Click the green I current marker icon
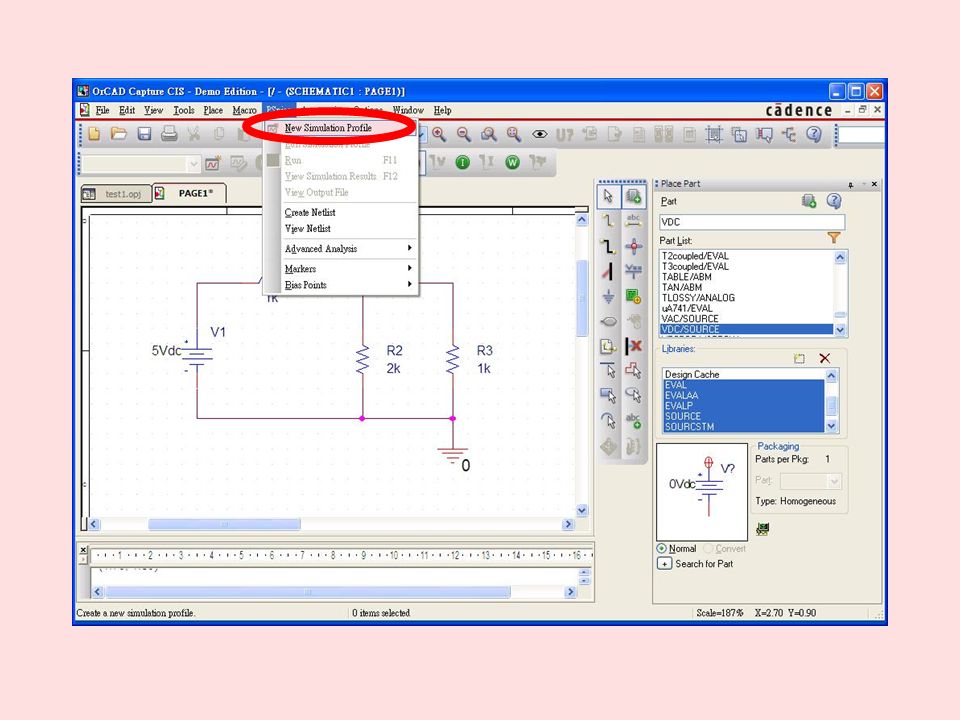960x720 pixels. (x=463, y=162)
